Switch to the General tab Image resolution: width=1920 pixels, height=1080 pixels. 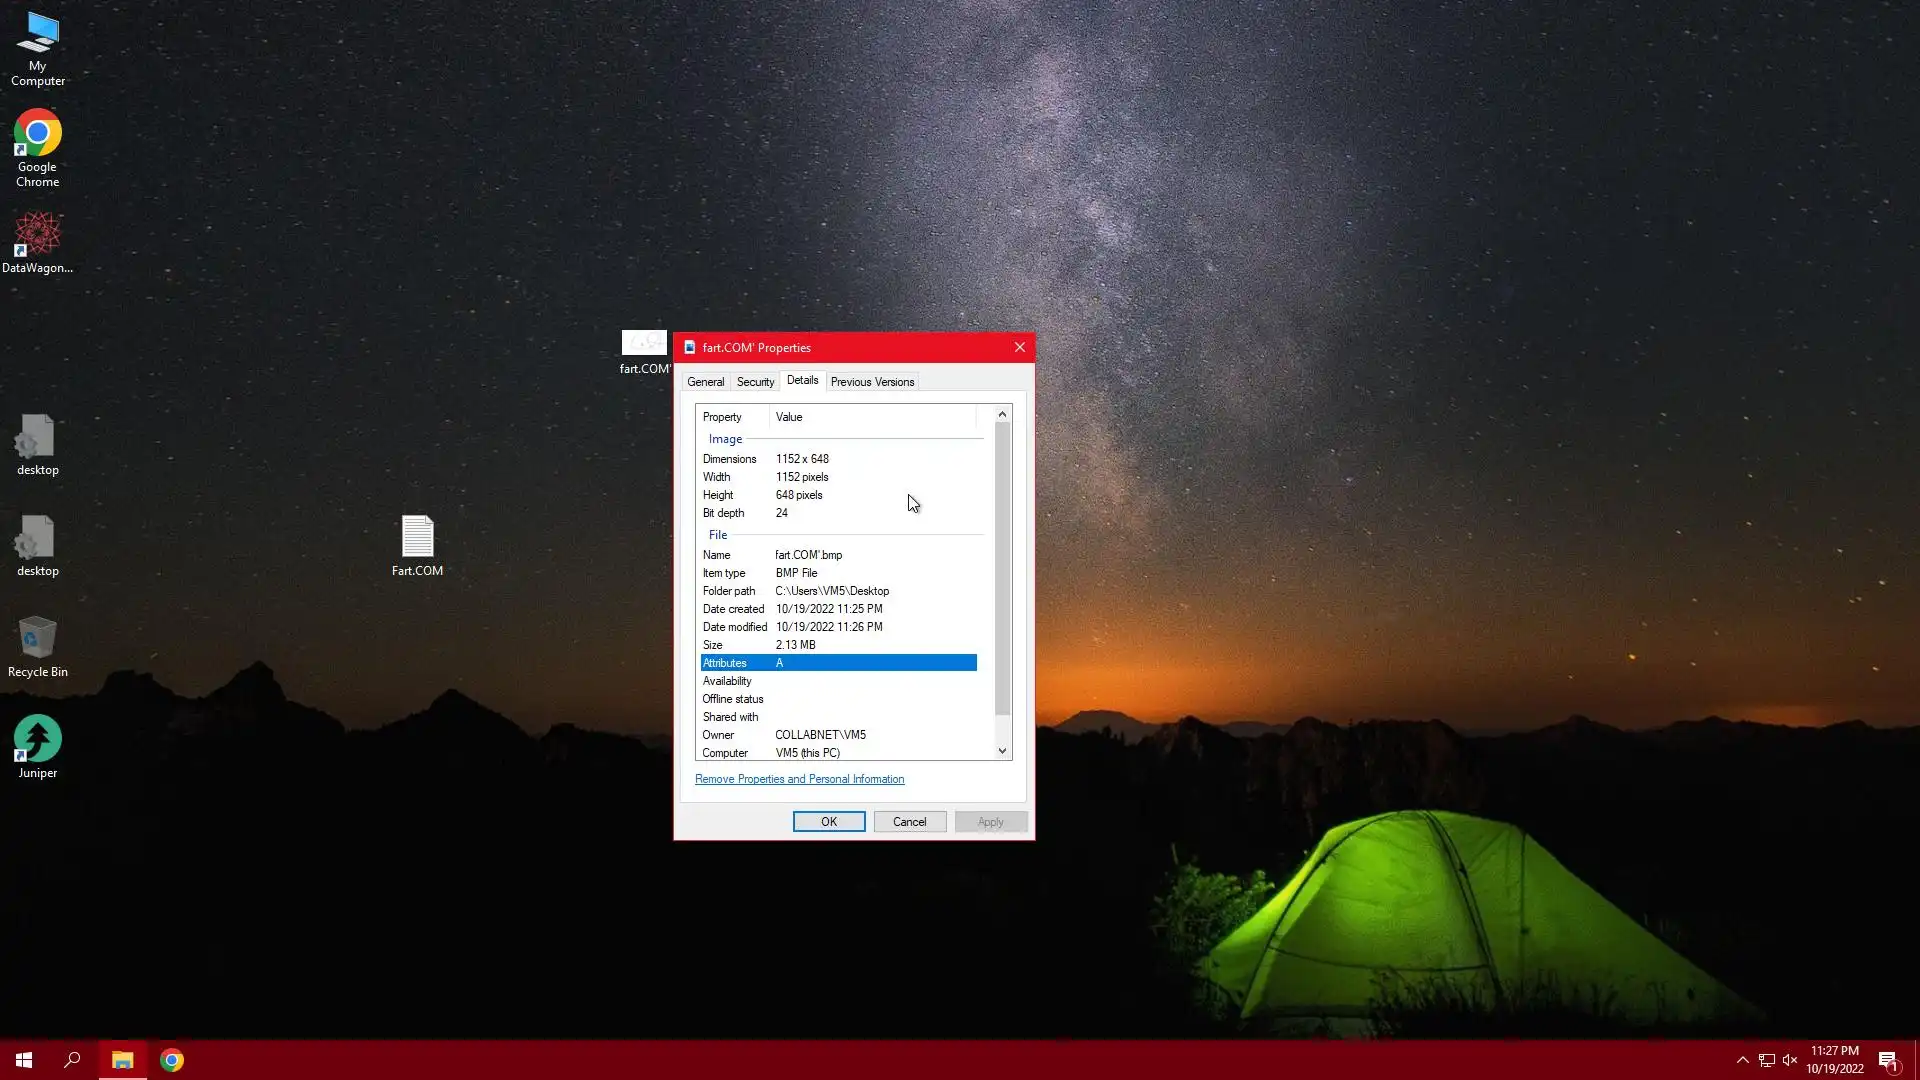click(705, 382)
